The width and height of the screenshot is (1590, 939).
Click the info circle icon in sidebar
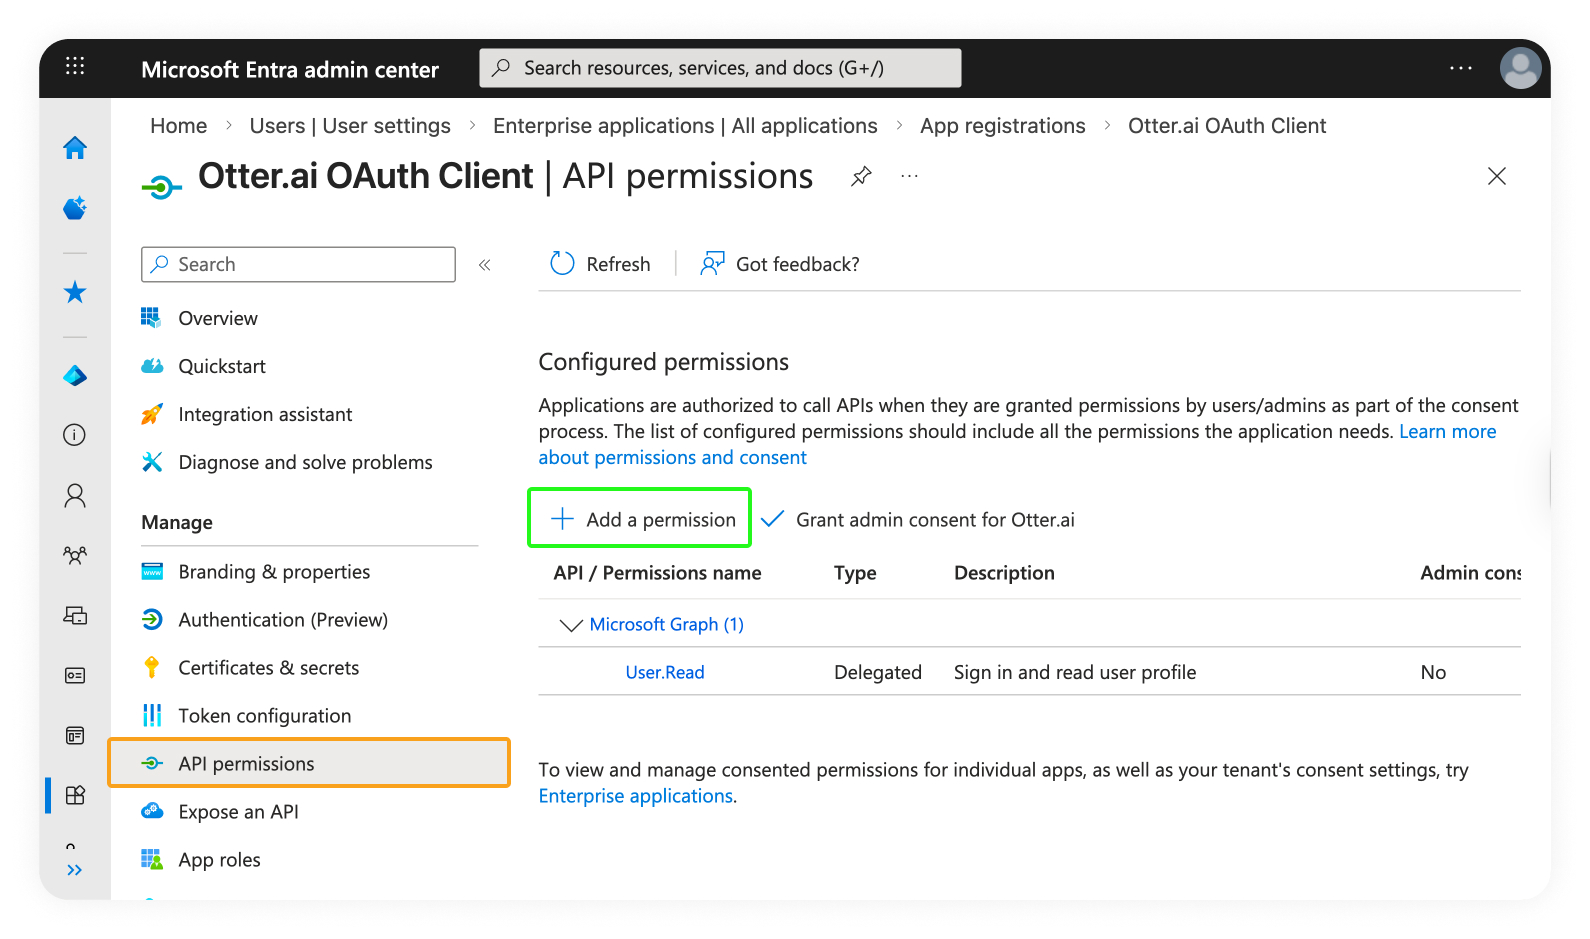tap(75, 435)
